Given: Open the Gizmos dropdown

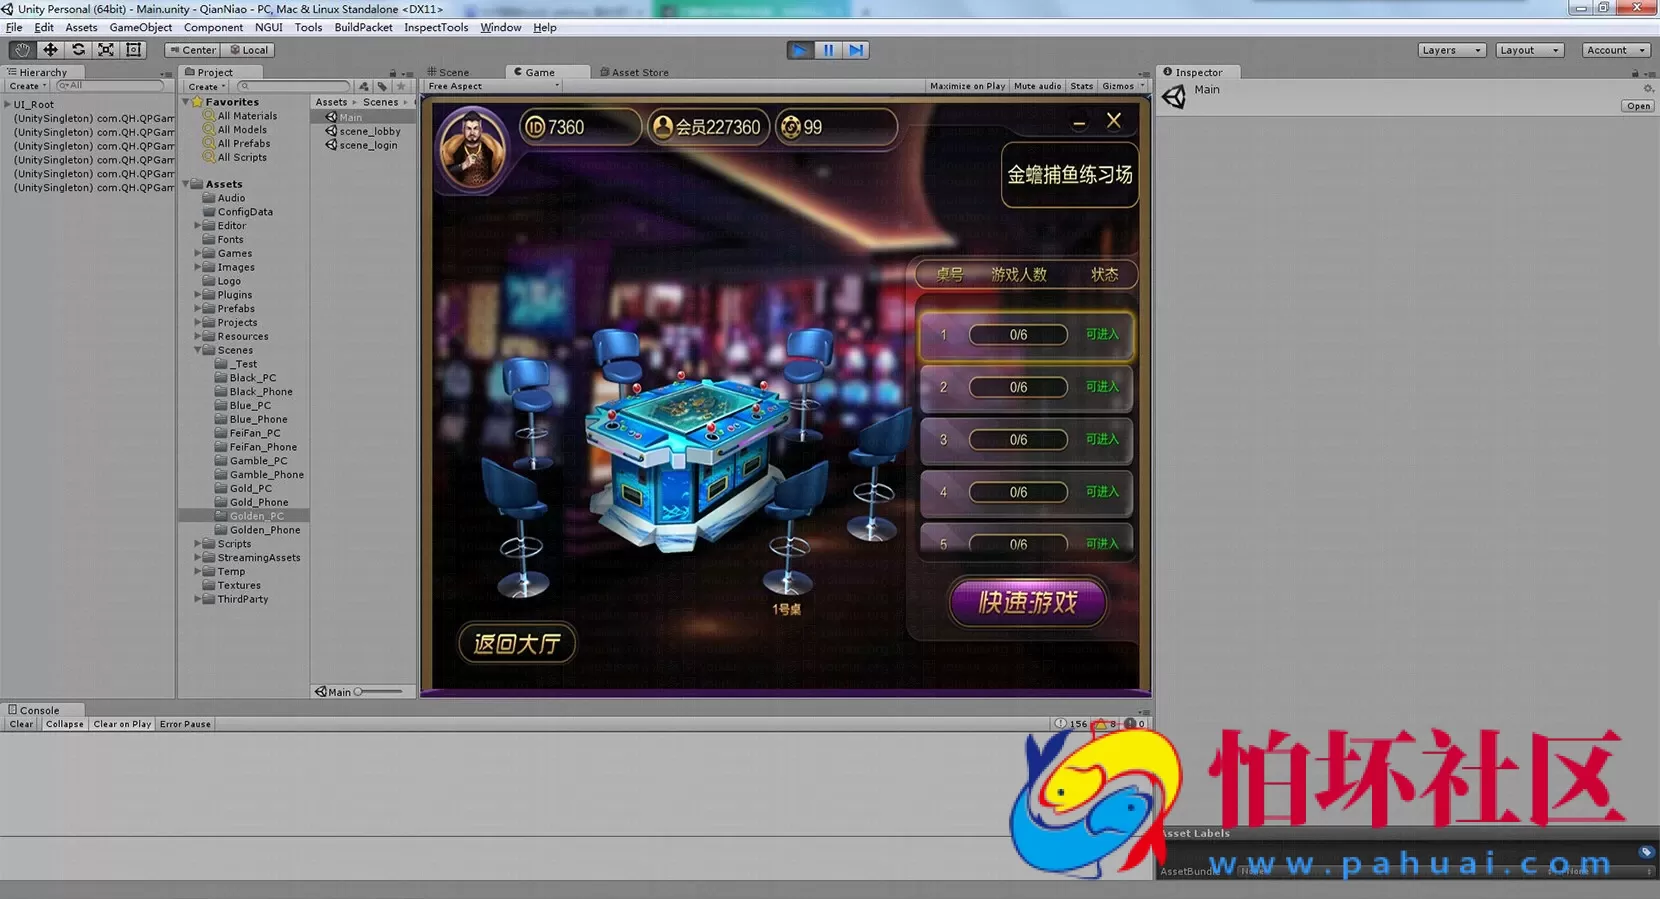Looking at the screenshot, I should (1123, 86).
